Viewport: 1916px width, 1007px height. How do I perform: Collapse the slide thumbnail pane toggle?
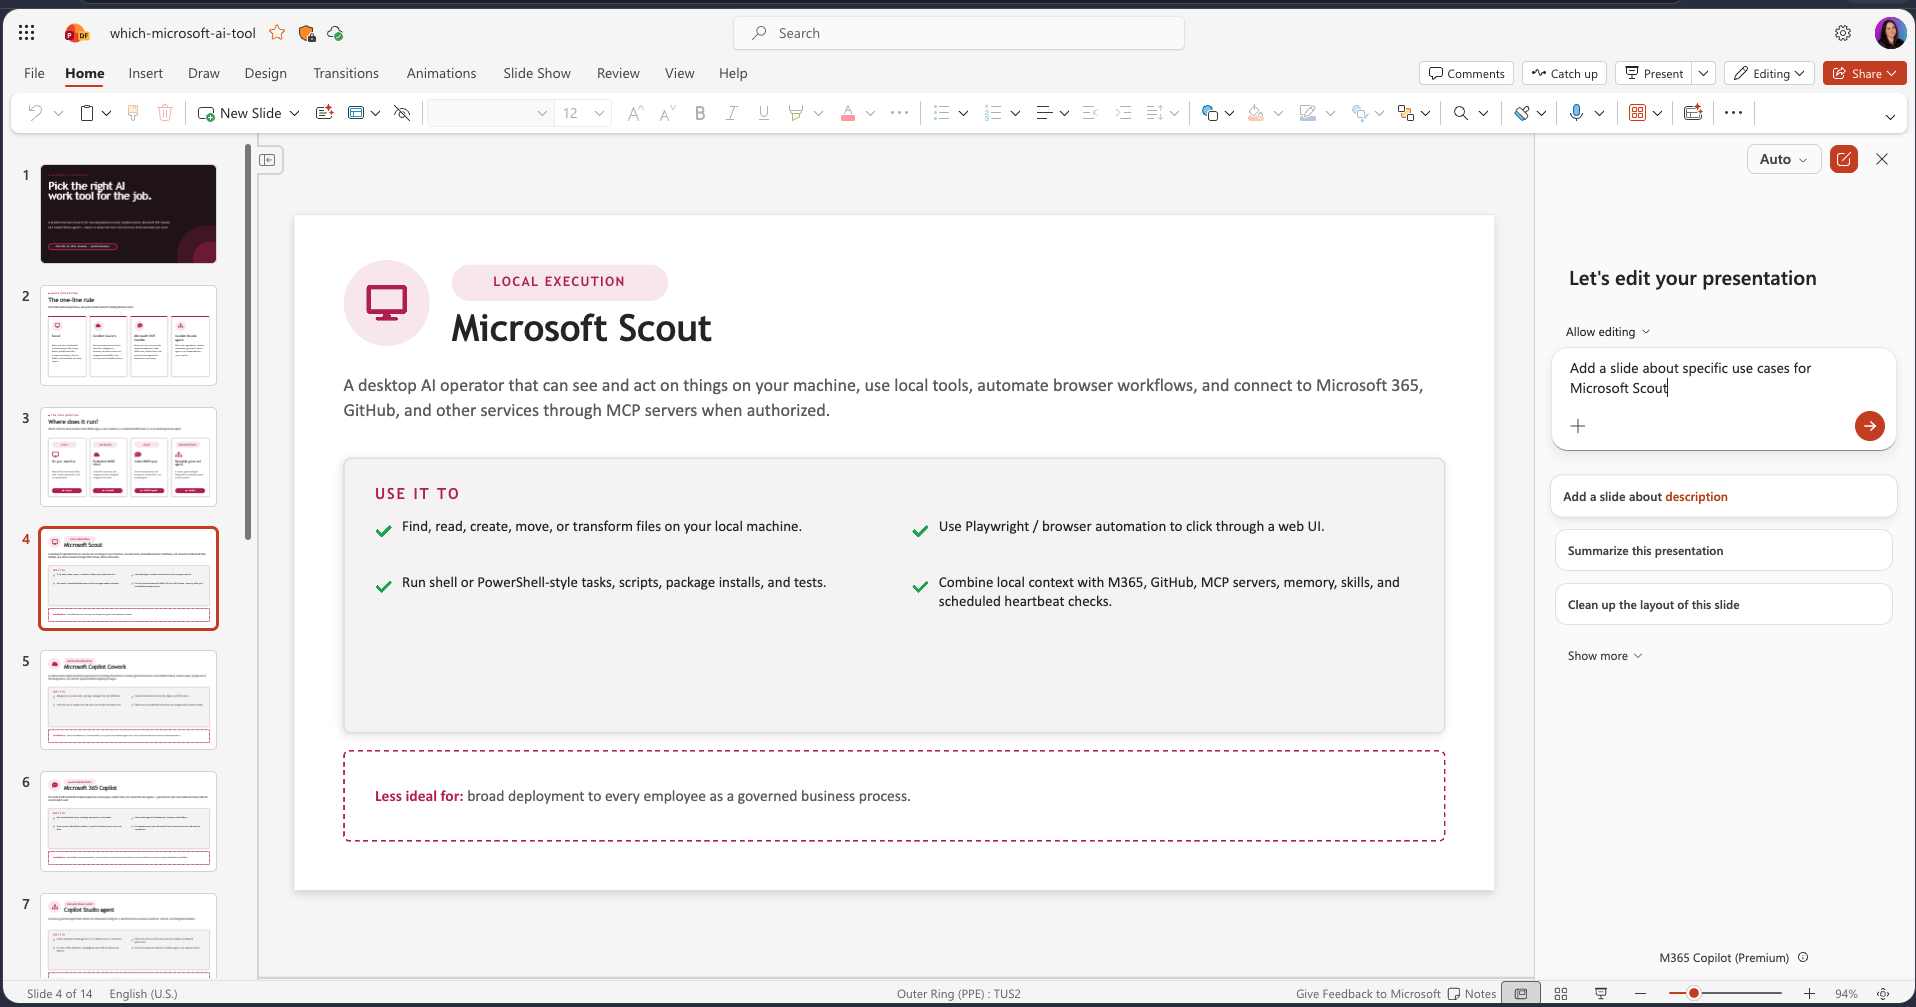[268, 160]
